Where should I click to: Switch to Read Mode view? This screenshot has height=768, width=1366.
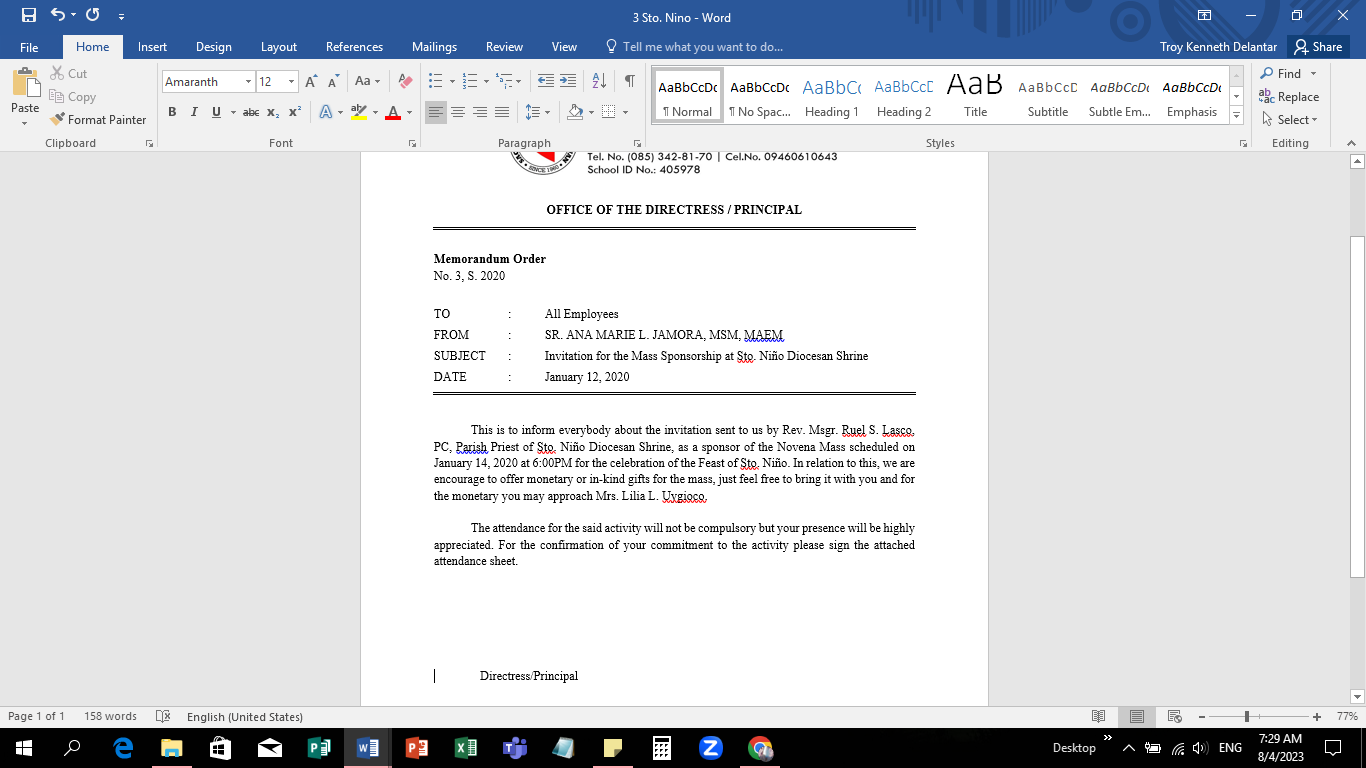[x=1099, y=716]
